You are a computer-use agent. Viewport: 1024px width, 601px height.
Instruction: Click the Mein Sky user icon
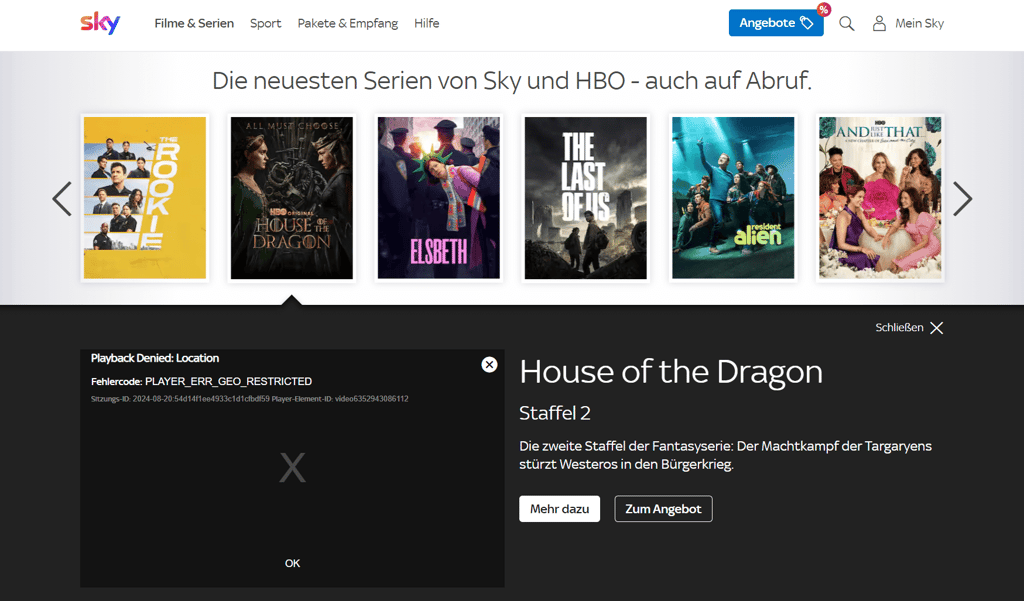coord(879,24)
